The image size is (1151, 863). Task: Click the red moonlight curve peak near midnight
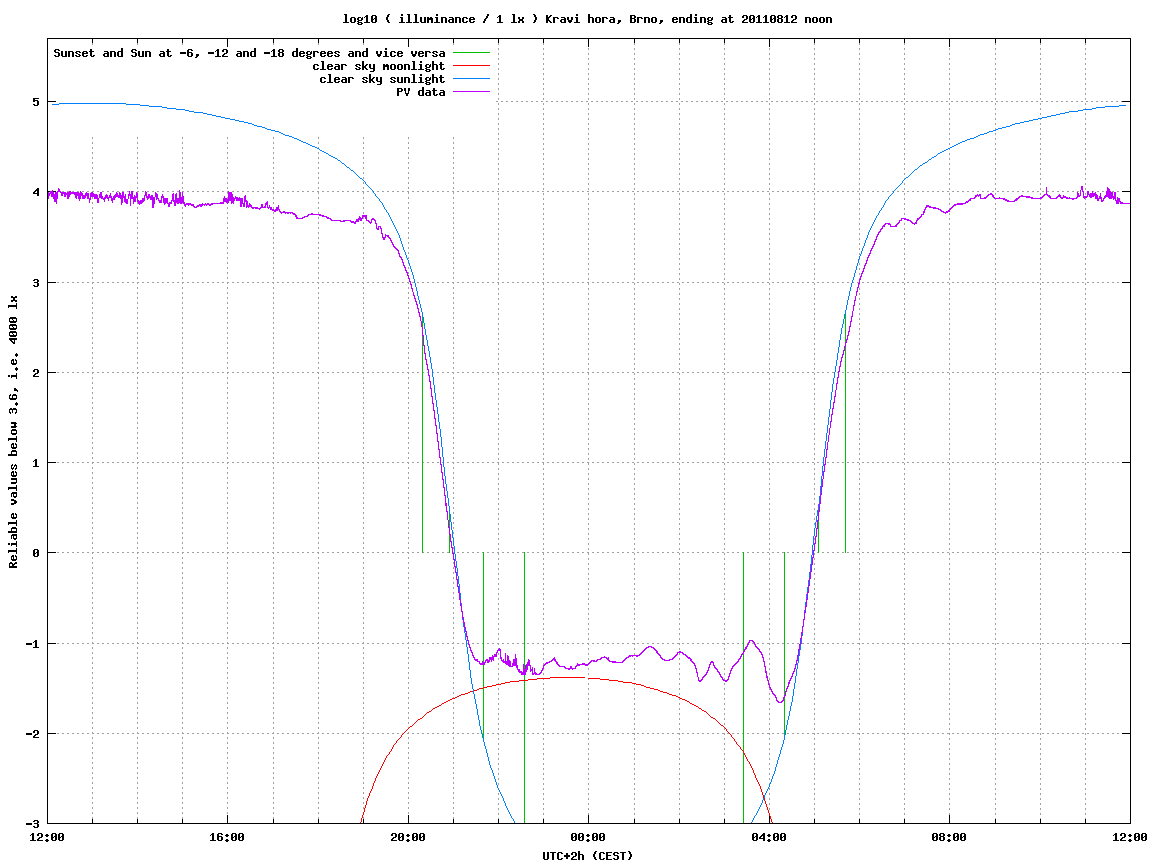coord(573,677)
